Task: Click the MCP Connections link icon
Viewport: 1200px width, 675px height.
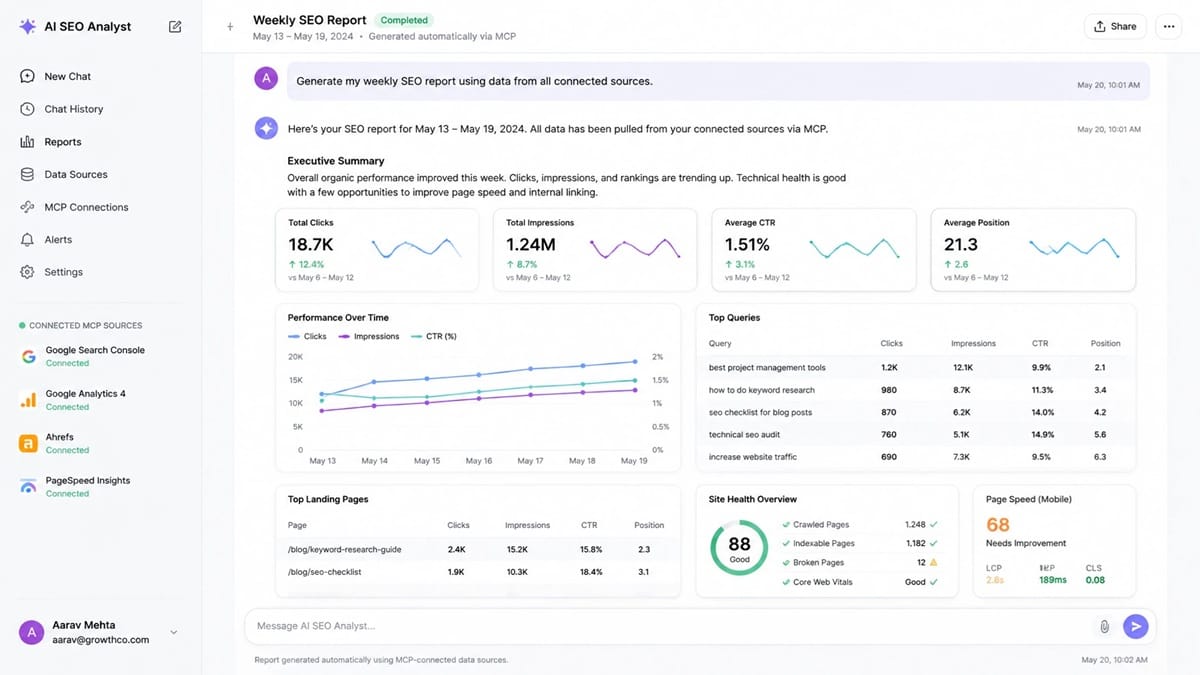Action: tap(27, 207)
